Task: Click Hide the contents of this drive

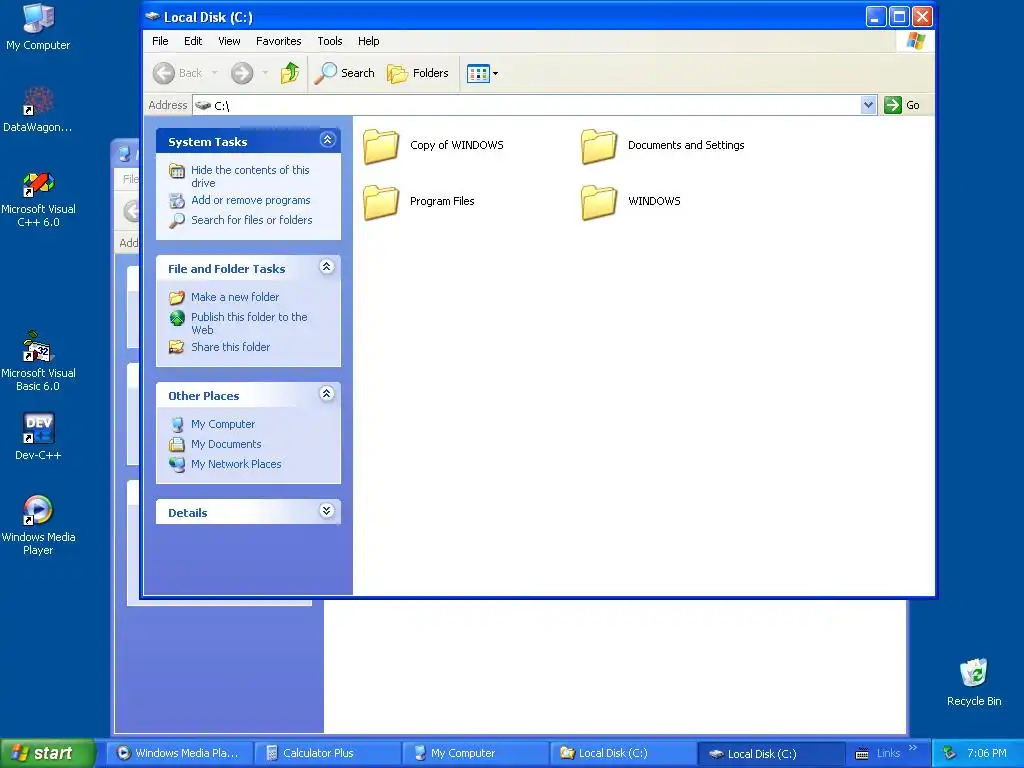Action: pos(250,176)
